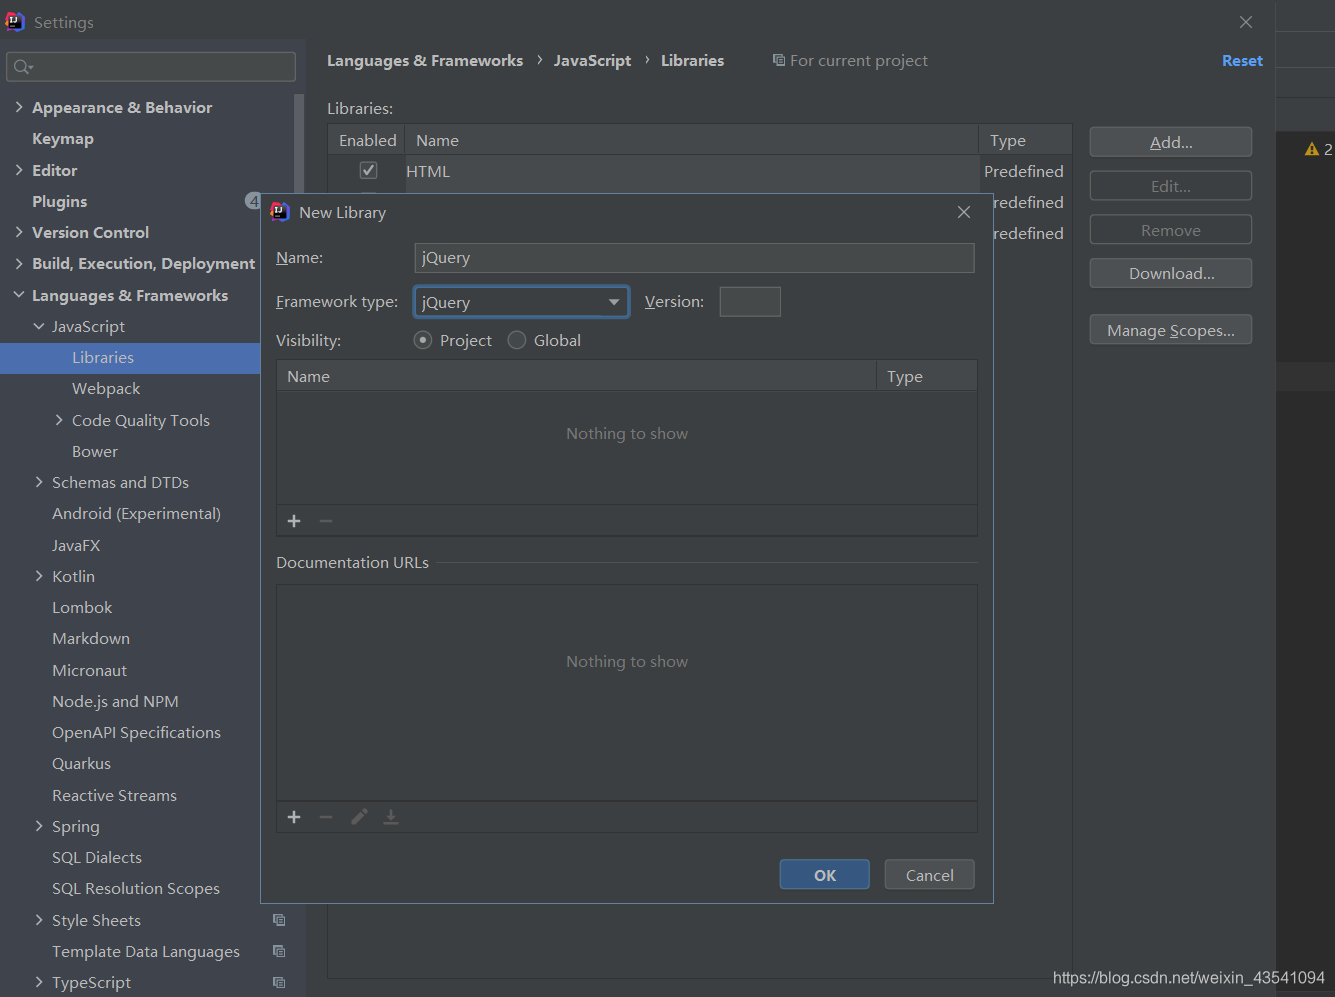The height and width of the screenshot is (997, 1335).
Task: Click the Settings search field
Action: [x=151, y=67]
